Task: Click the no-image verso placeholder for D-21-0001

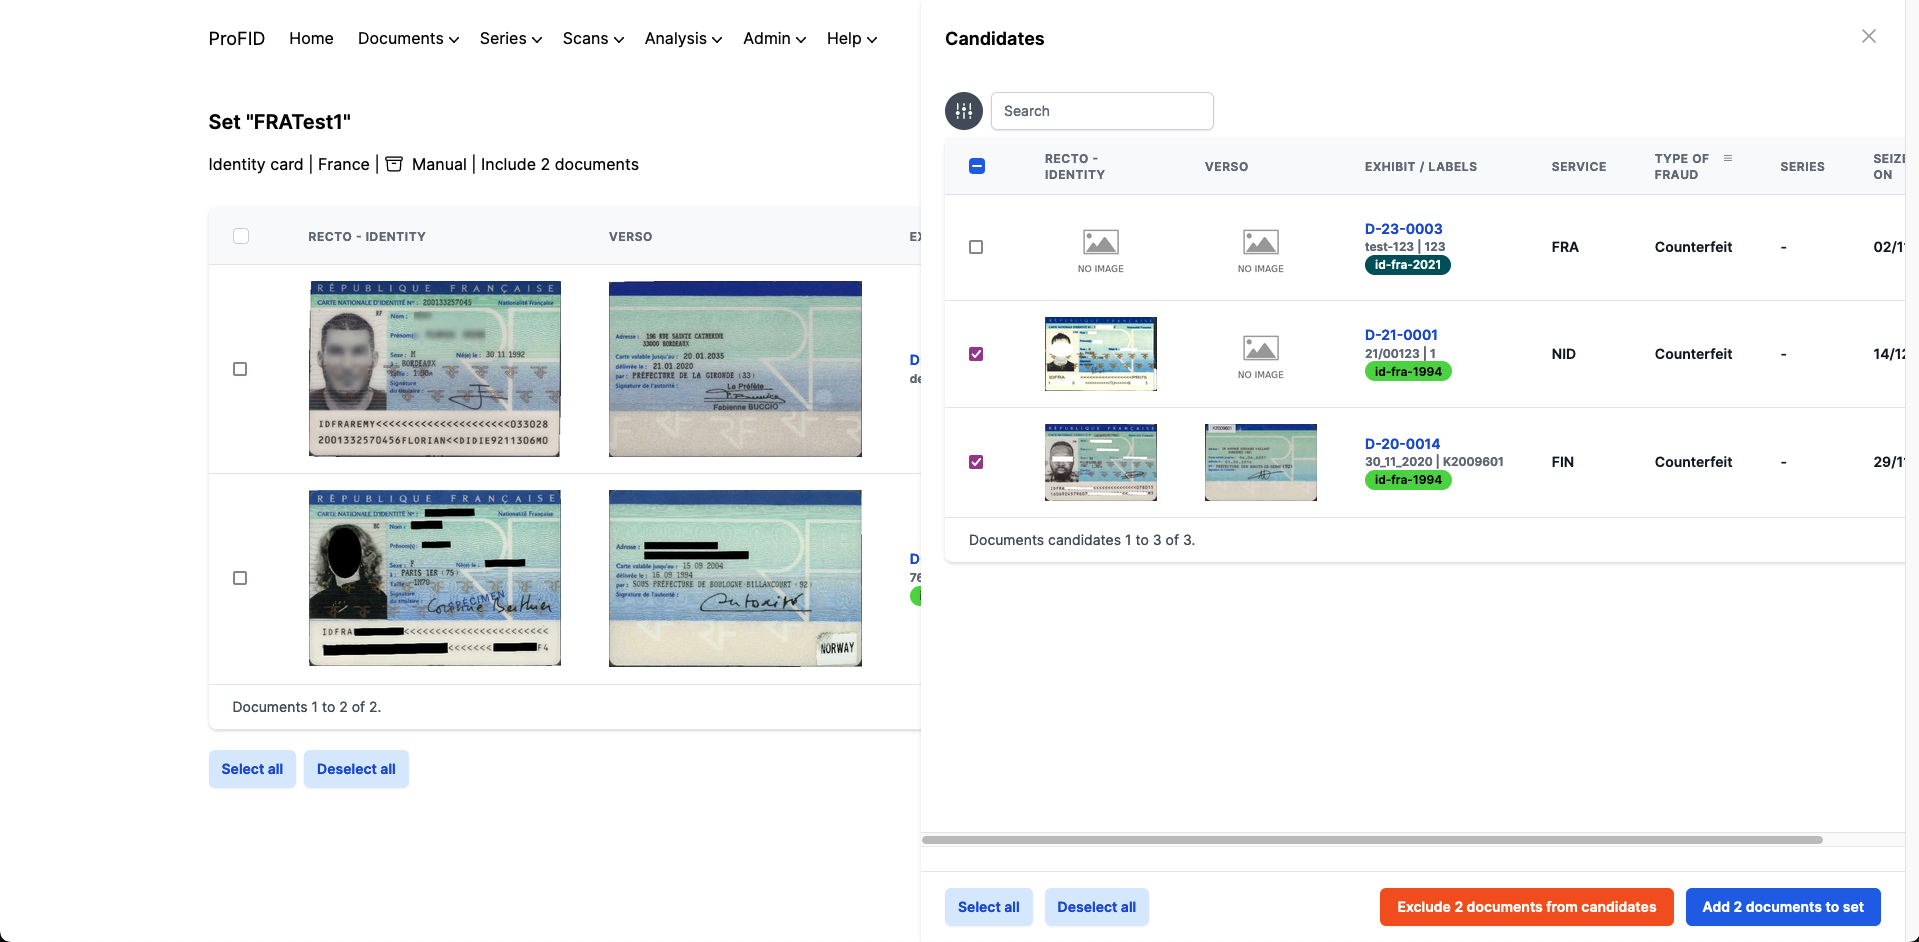Action: 1260,354
